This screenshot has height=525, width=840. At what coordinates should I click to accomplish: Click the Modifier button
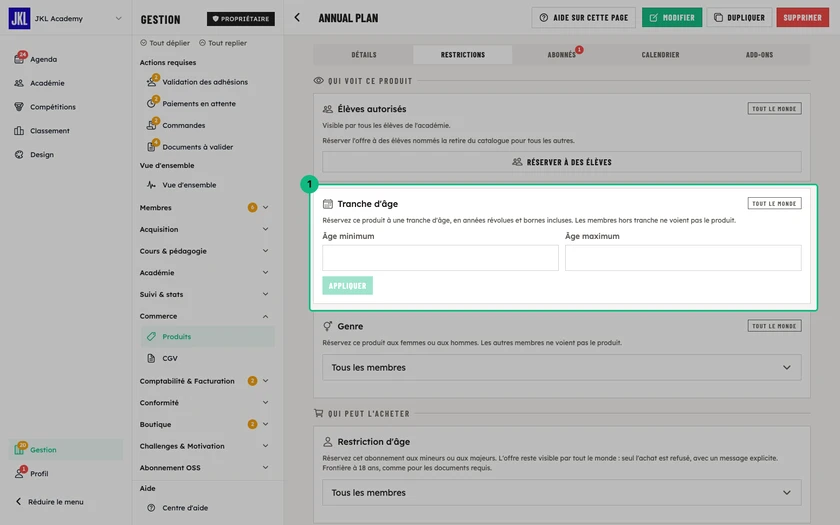672,18
